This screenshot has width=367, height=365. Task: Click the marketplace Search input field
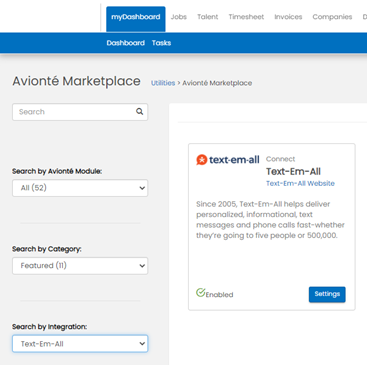point(80,112)
